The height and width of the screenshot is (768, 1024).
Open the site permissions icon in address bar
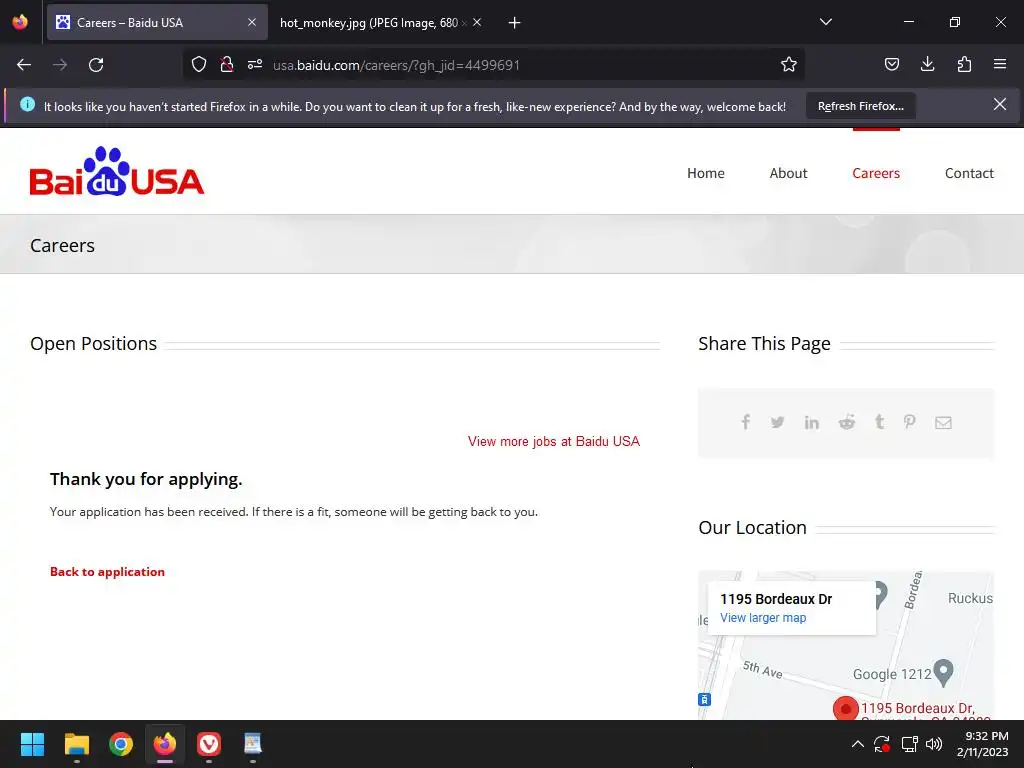255,65
